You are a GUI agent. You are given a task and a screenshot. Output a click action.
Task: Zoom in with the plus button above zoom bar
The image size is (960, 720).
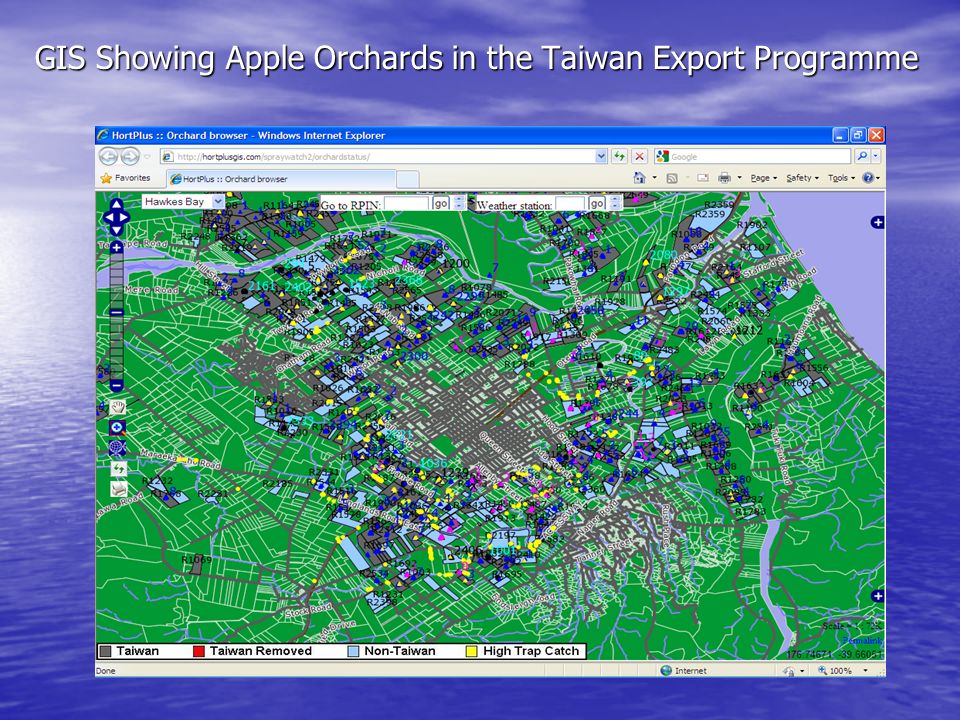click(x=116, y=247)
